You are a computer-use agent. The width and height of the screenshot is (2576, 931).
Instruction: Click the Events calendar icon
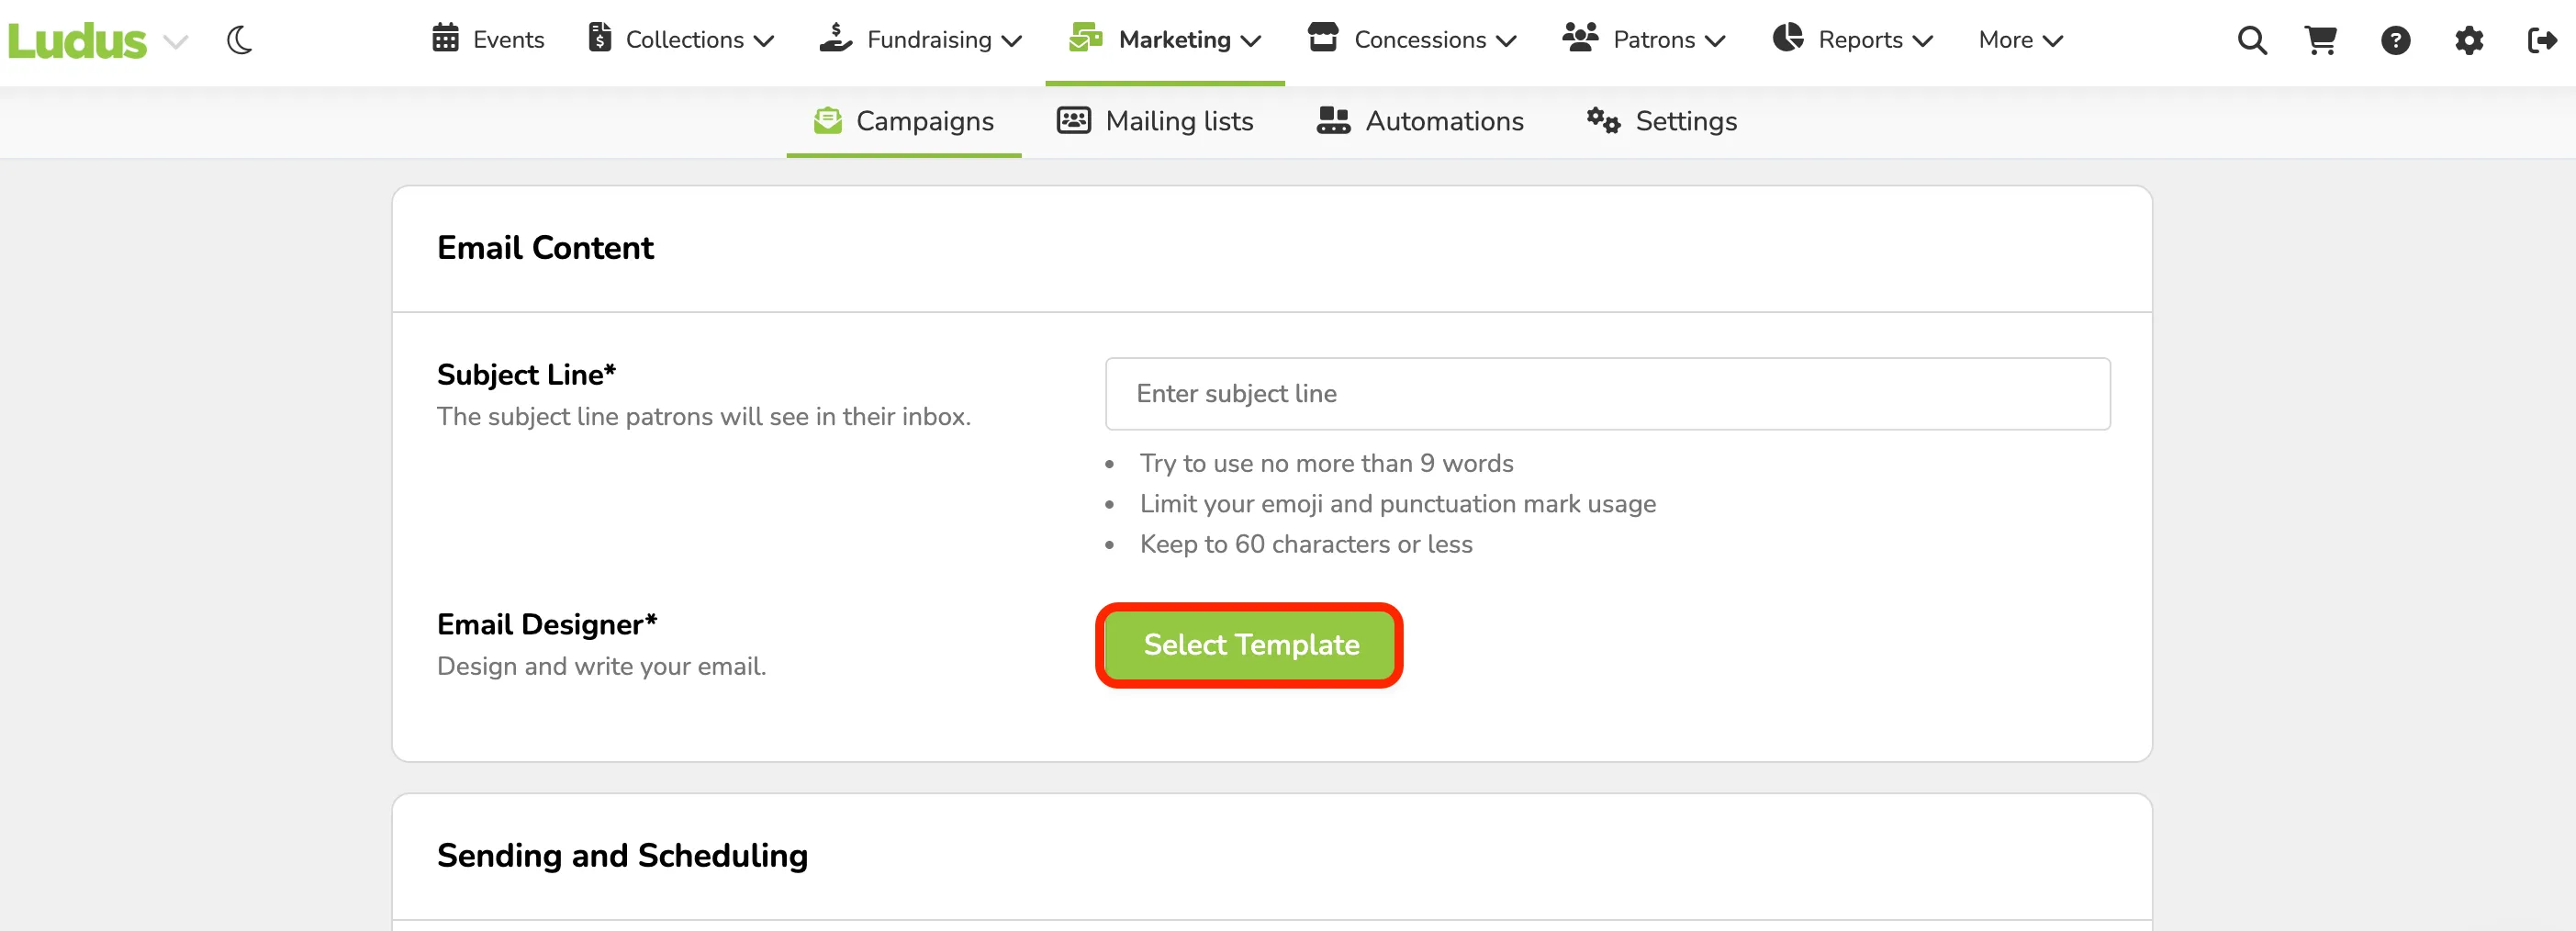pyautogui.click(x=445, y=38)
